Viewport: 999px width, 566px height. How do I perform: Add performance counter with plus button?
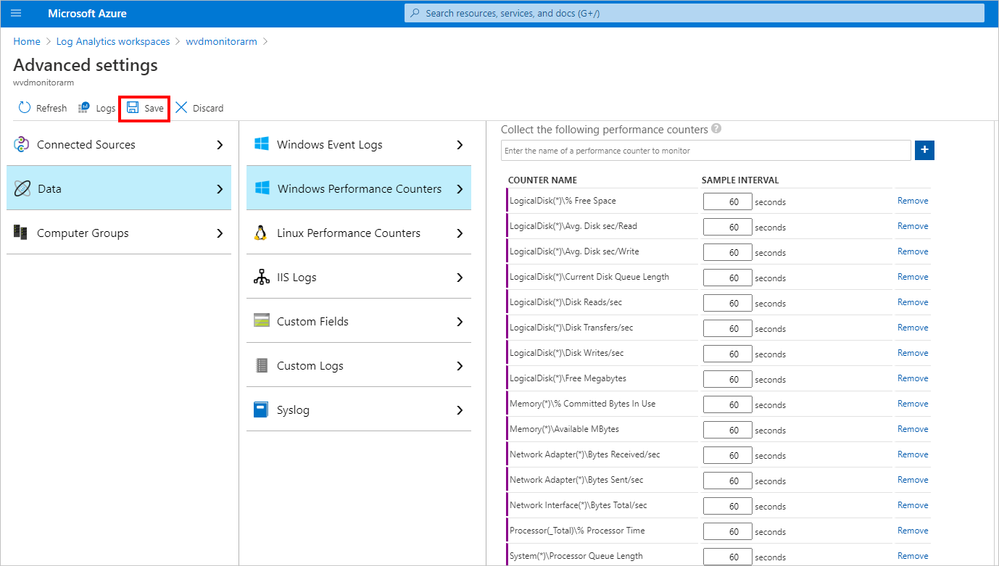924,150
